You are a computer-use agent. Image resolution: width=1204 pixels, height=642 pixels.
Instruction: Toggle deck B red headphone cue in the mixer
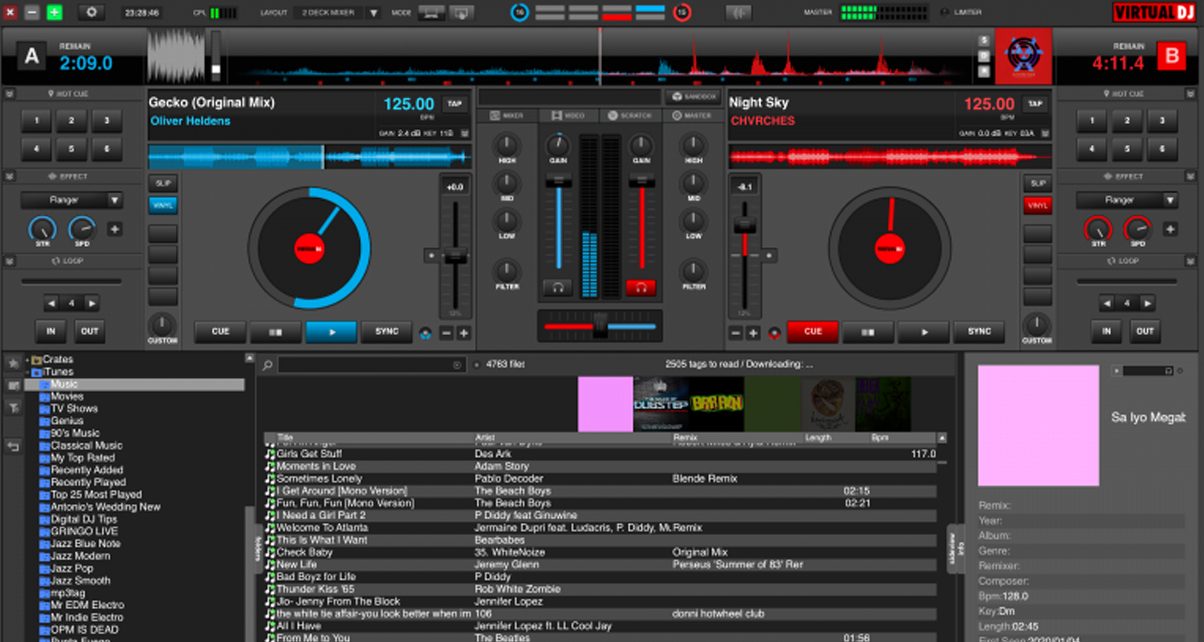pyautogui.click(x=641, y=287)
